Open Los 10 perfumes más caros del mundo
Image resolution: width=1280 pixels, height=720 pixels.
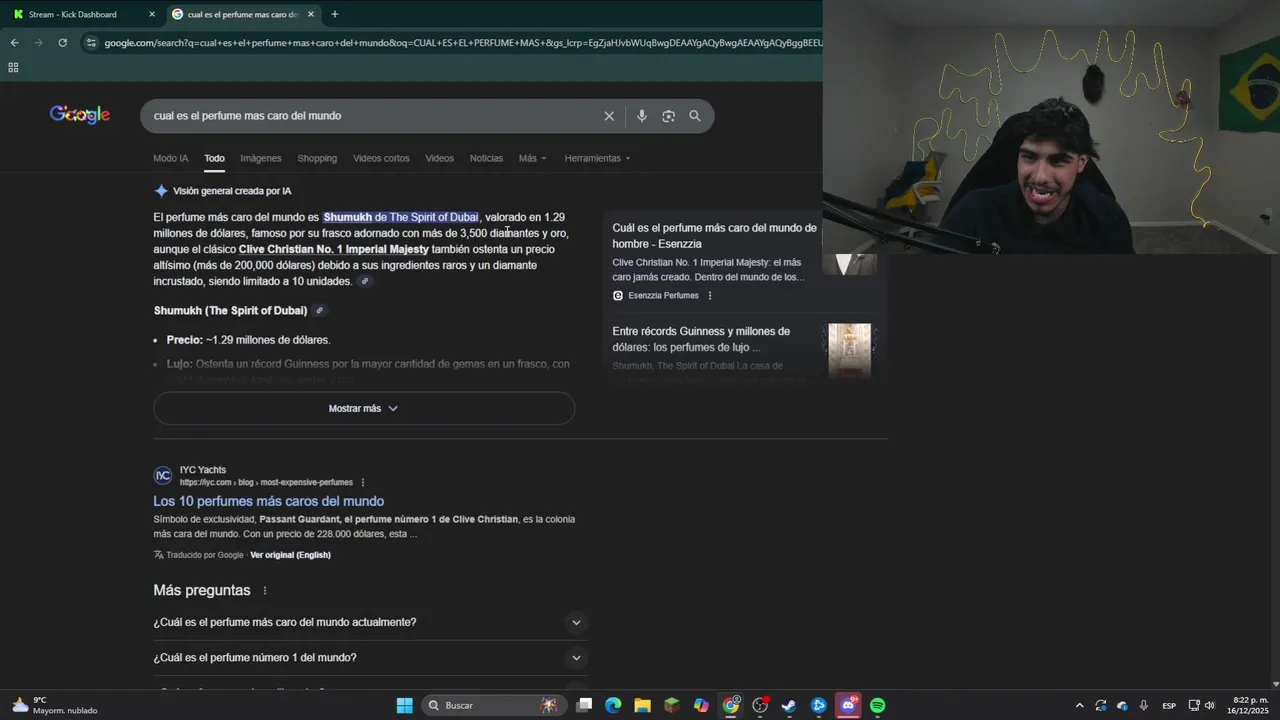coord(268,501)
